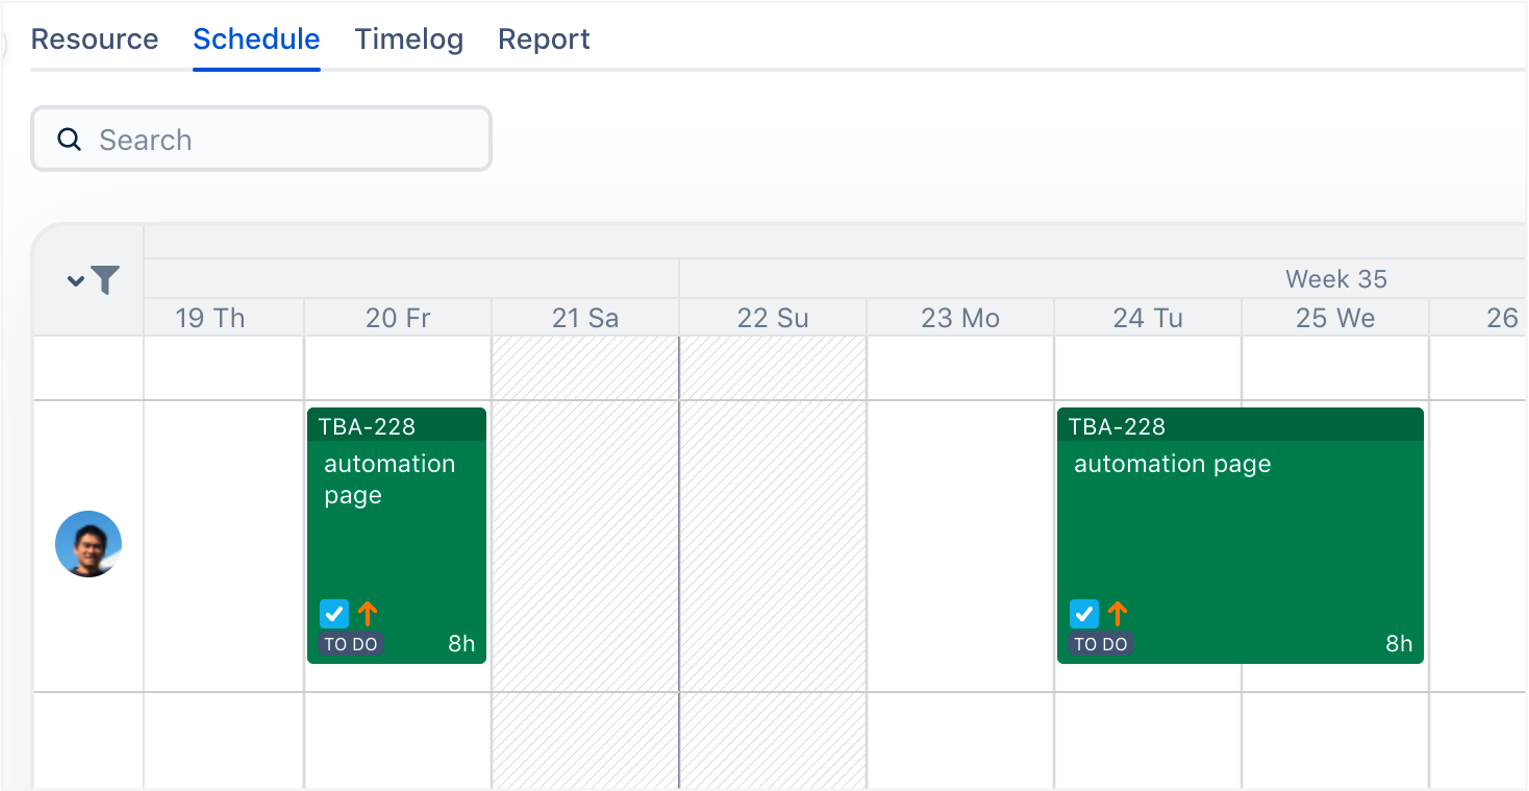Select the Schedule tab
1529x791 pixels.
pos(256,39)
